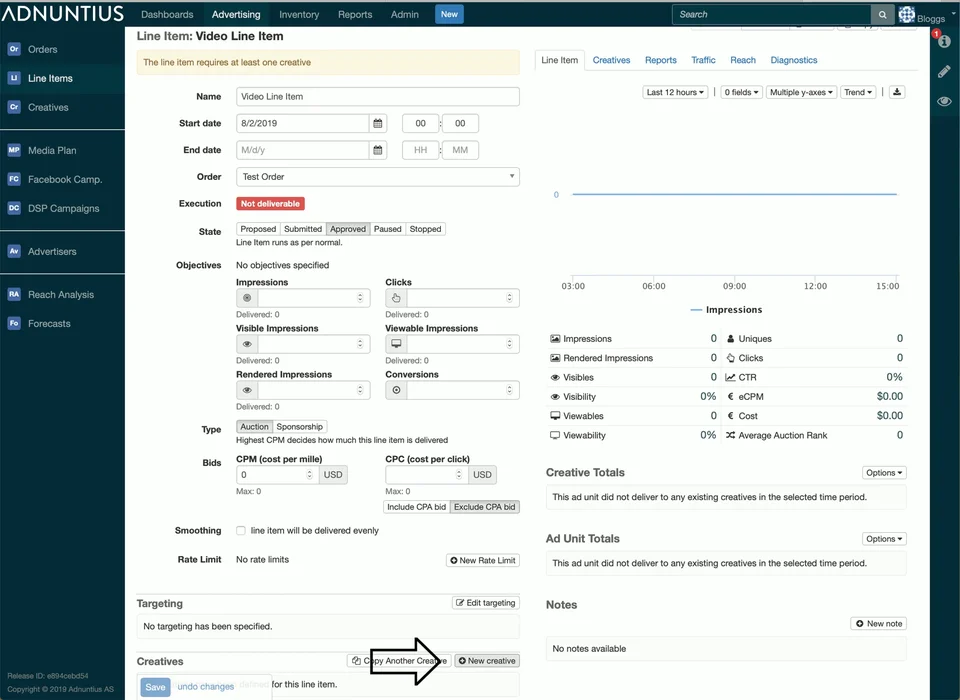Click the eye icon in right rail
The width and height of the screenshot is (960, 700).
[x=944, y=101]
